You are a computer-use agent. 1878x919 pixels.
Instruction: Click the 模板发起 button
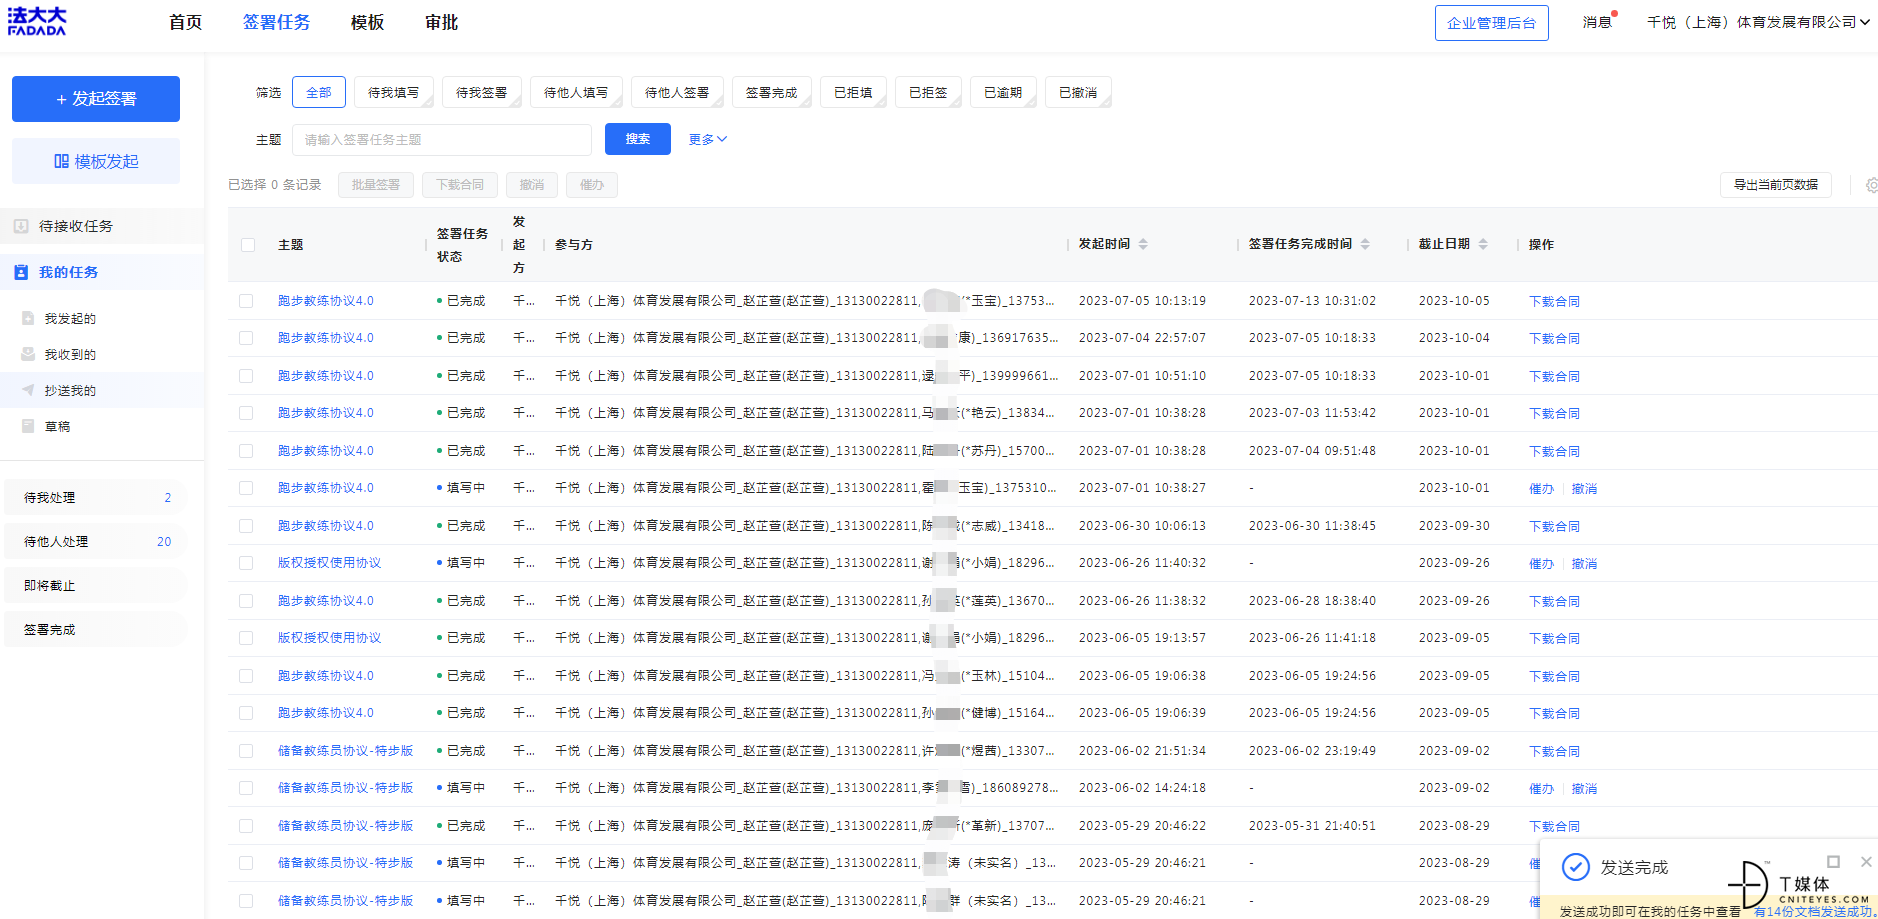tap(96, 161)
